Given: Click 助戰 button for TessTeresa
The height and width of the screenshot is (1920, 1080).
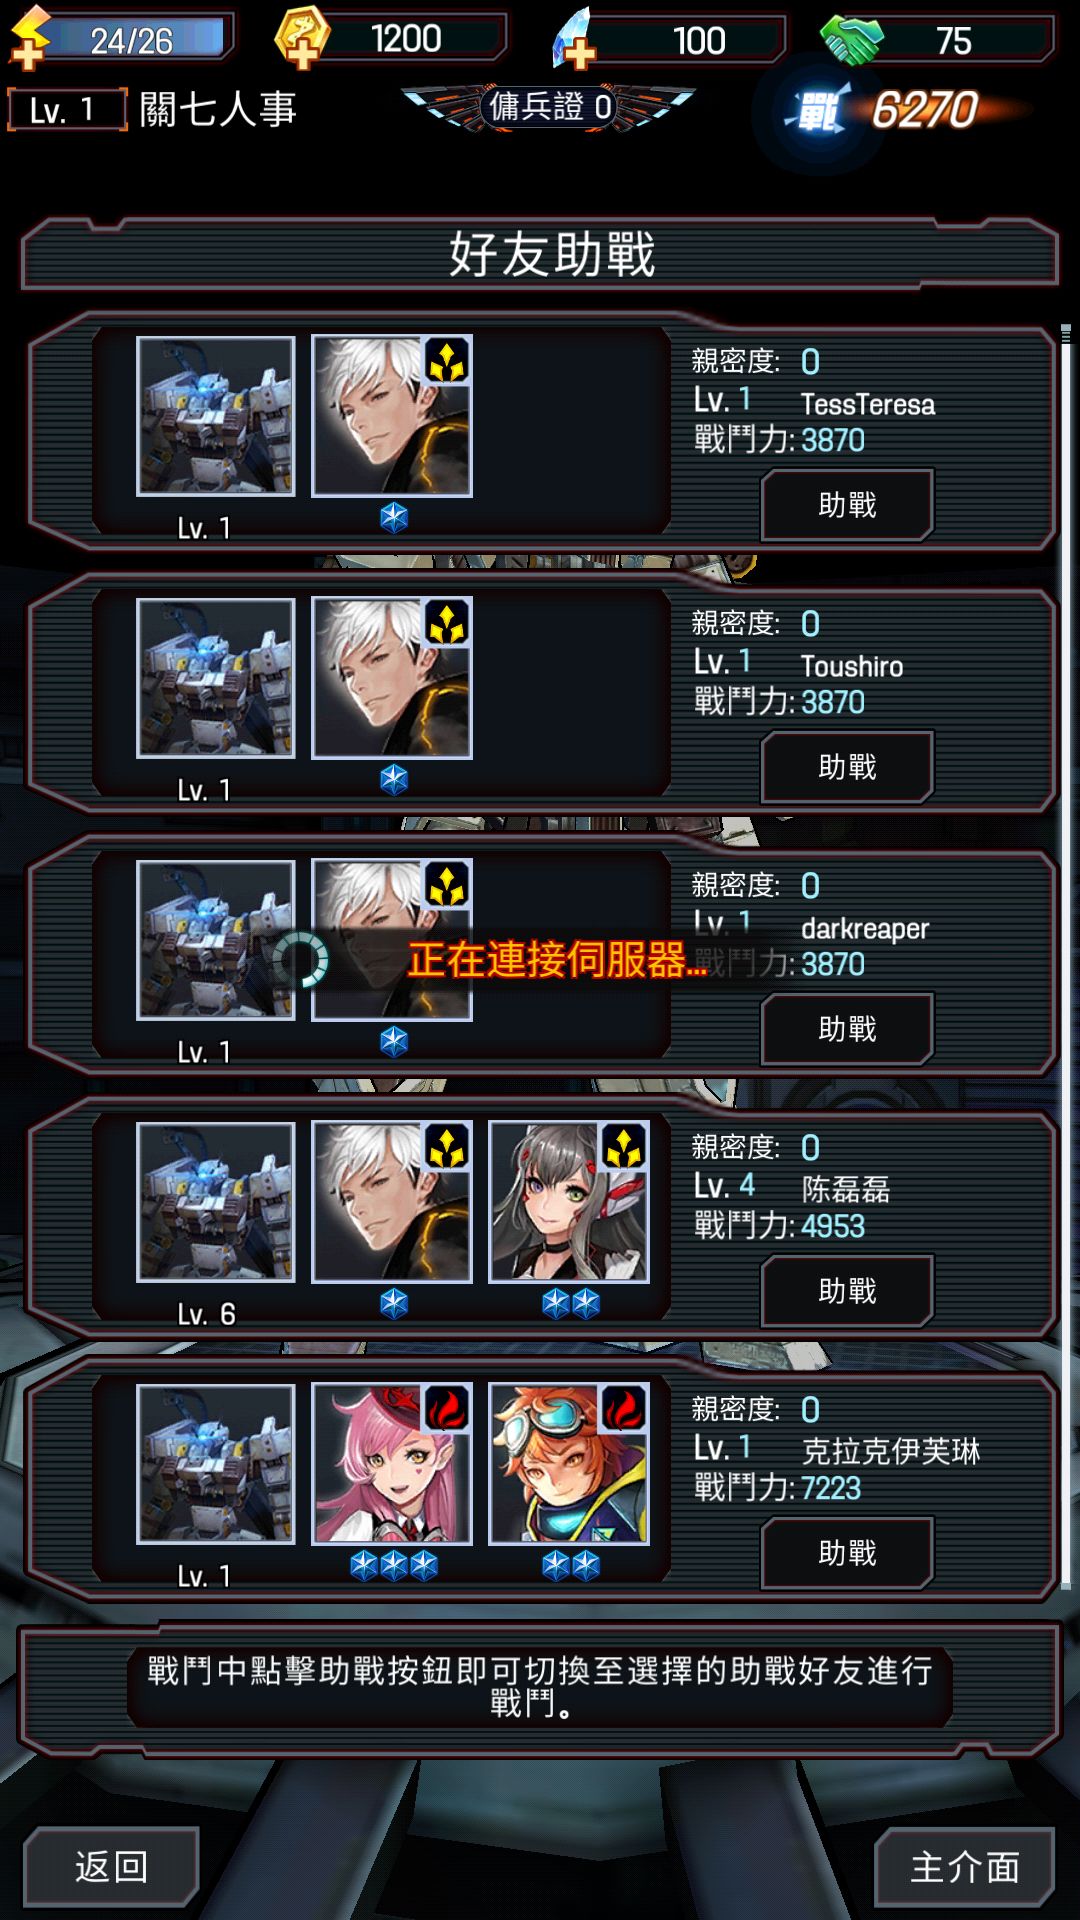Looking at the screenshot, I should coord(847,505).
